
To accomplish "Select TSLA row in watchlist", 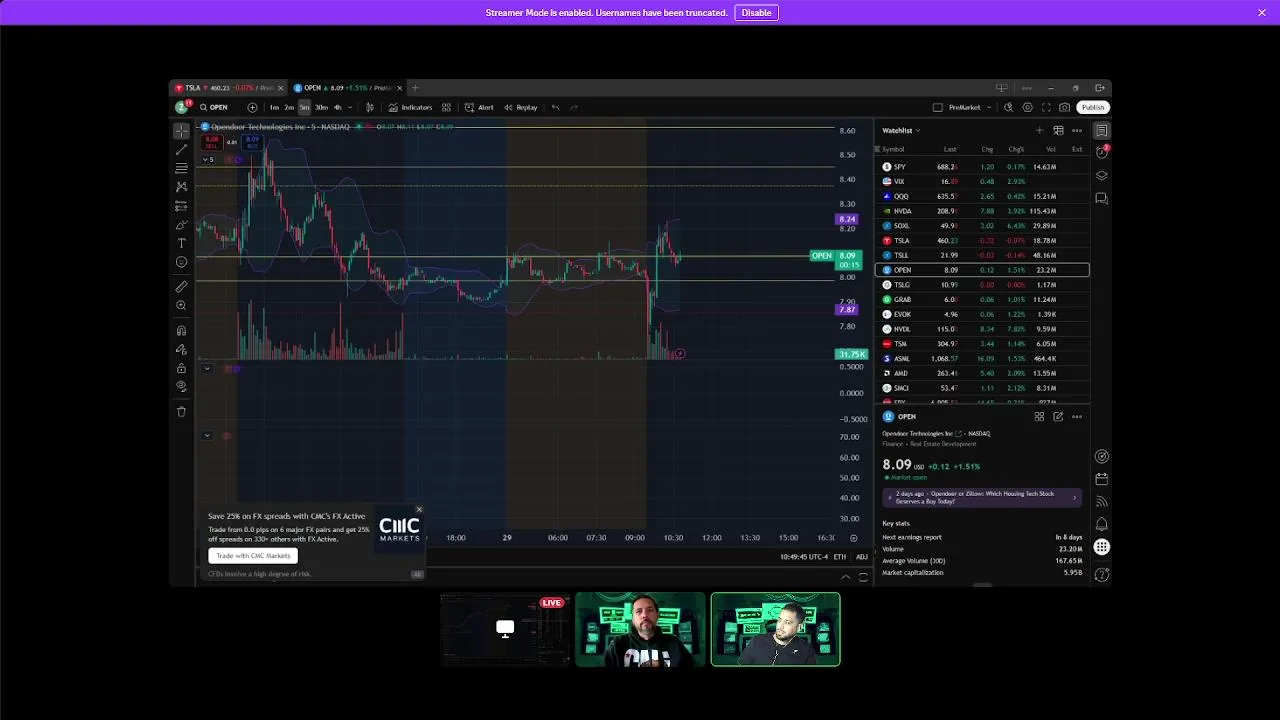I will click(982, 241).
